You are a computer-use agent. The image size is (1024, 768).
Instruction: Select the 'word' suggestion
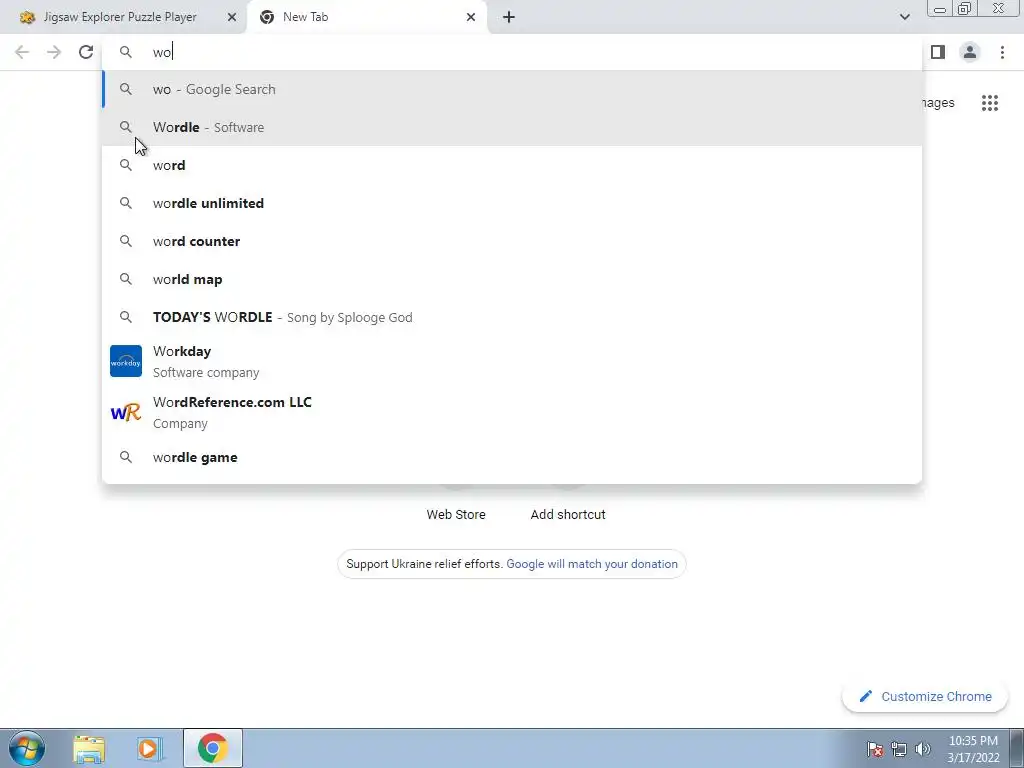512,165
